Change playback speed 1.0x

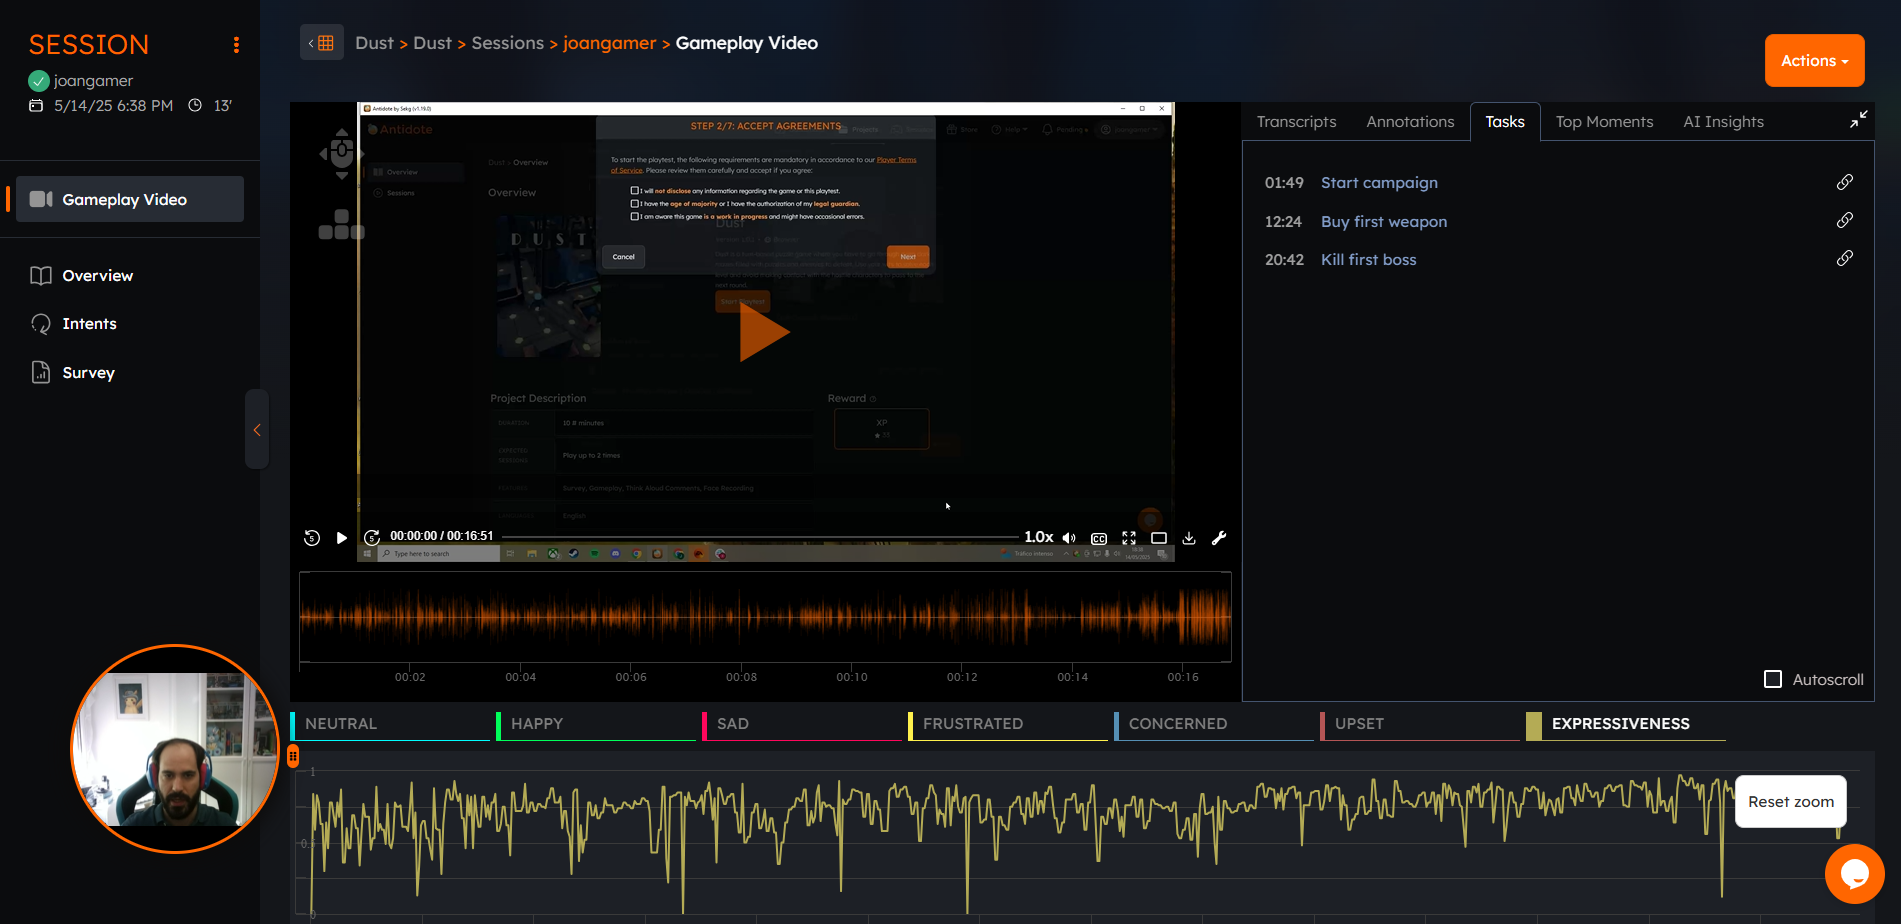pyautogui.click(x=1038, y=537)
